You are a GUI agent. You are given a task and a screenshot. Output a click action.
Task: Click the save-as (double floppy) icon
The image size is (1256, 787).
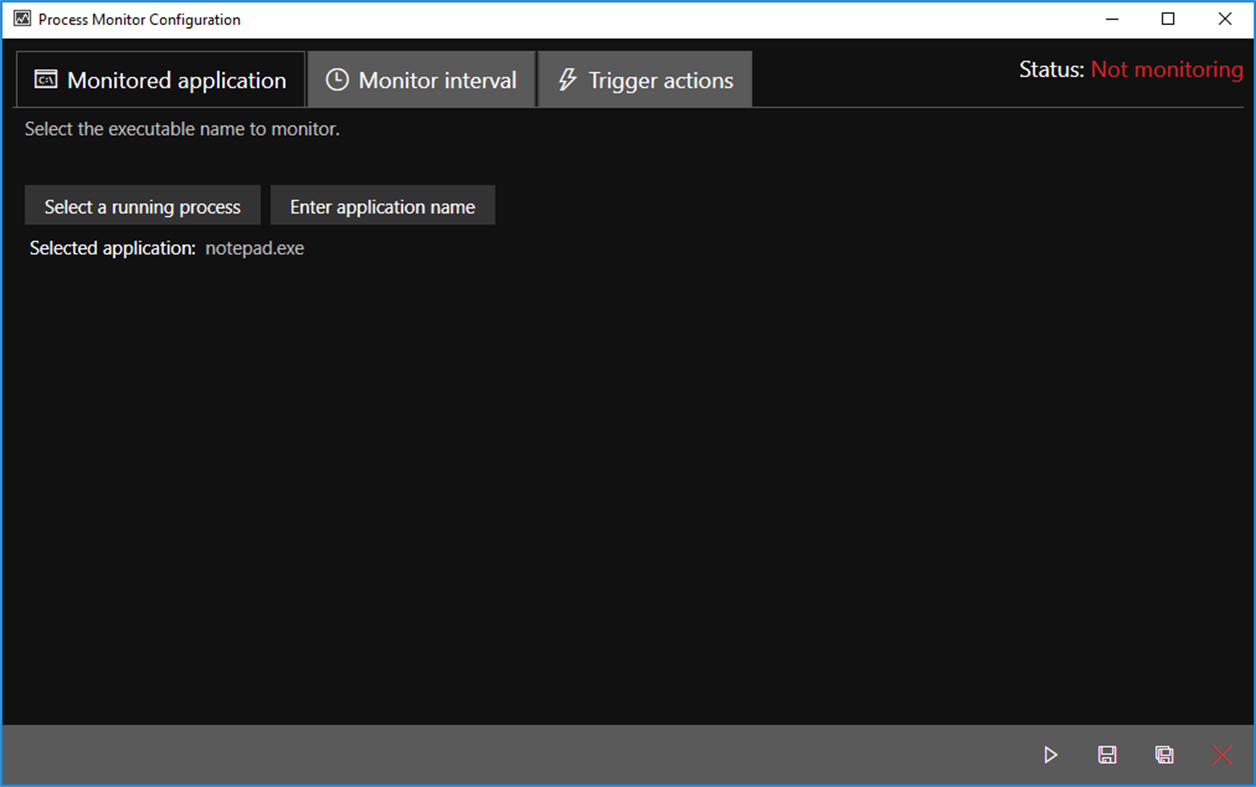[1164, 755]
